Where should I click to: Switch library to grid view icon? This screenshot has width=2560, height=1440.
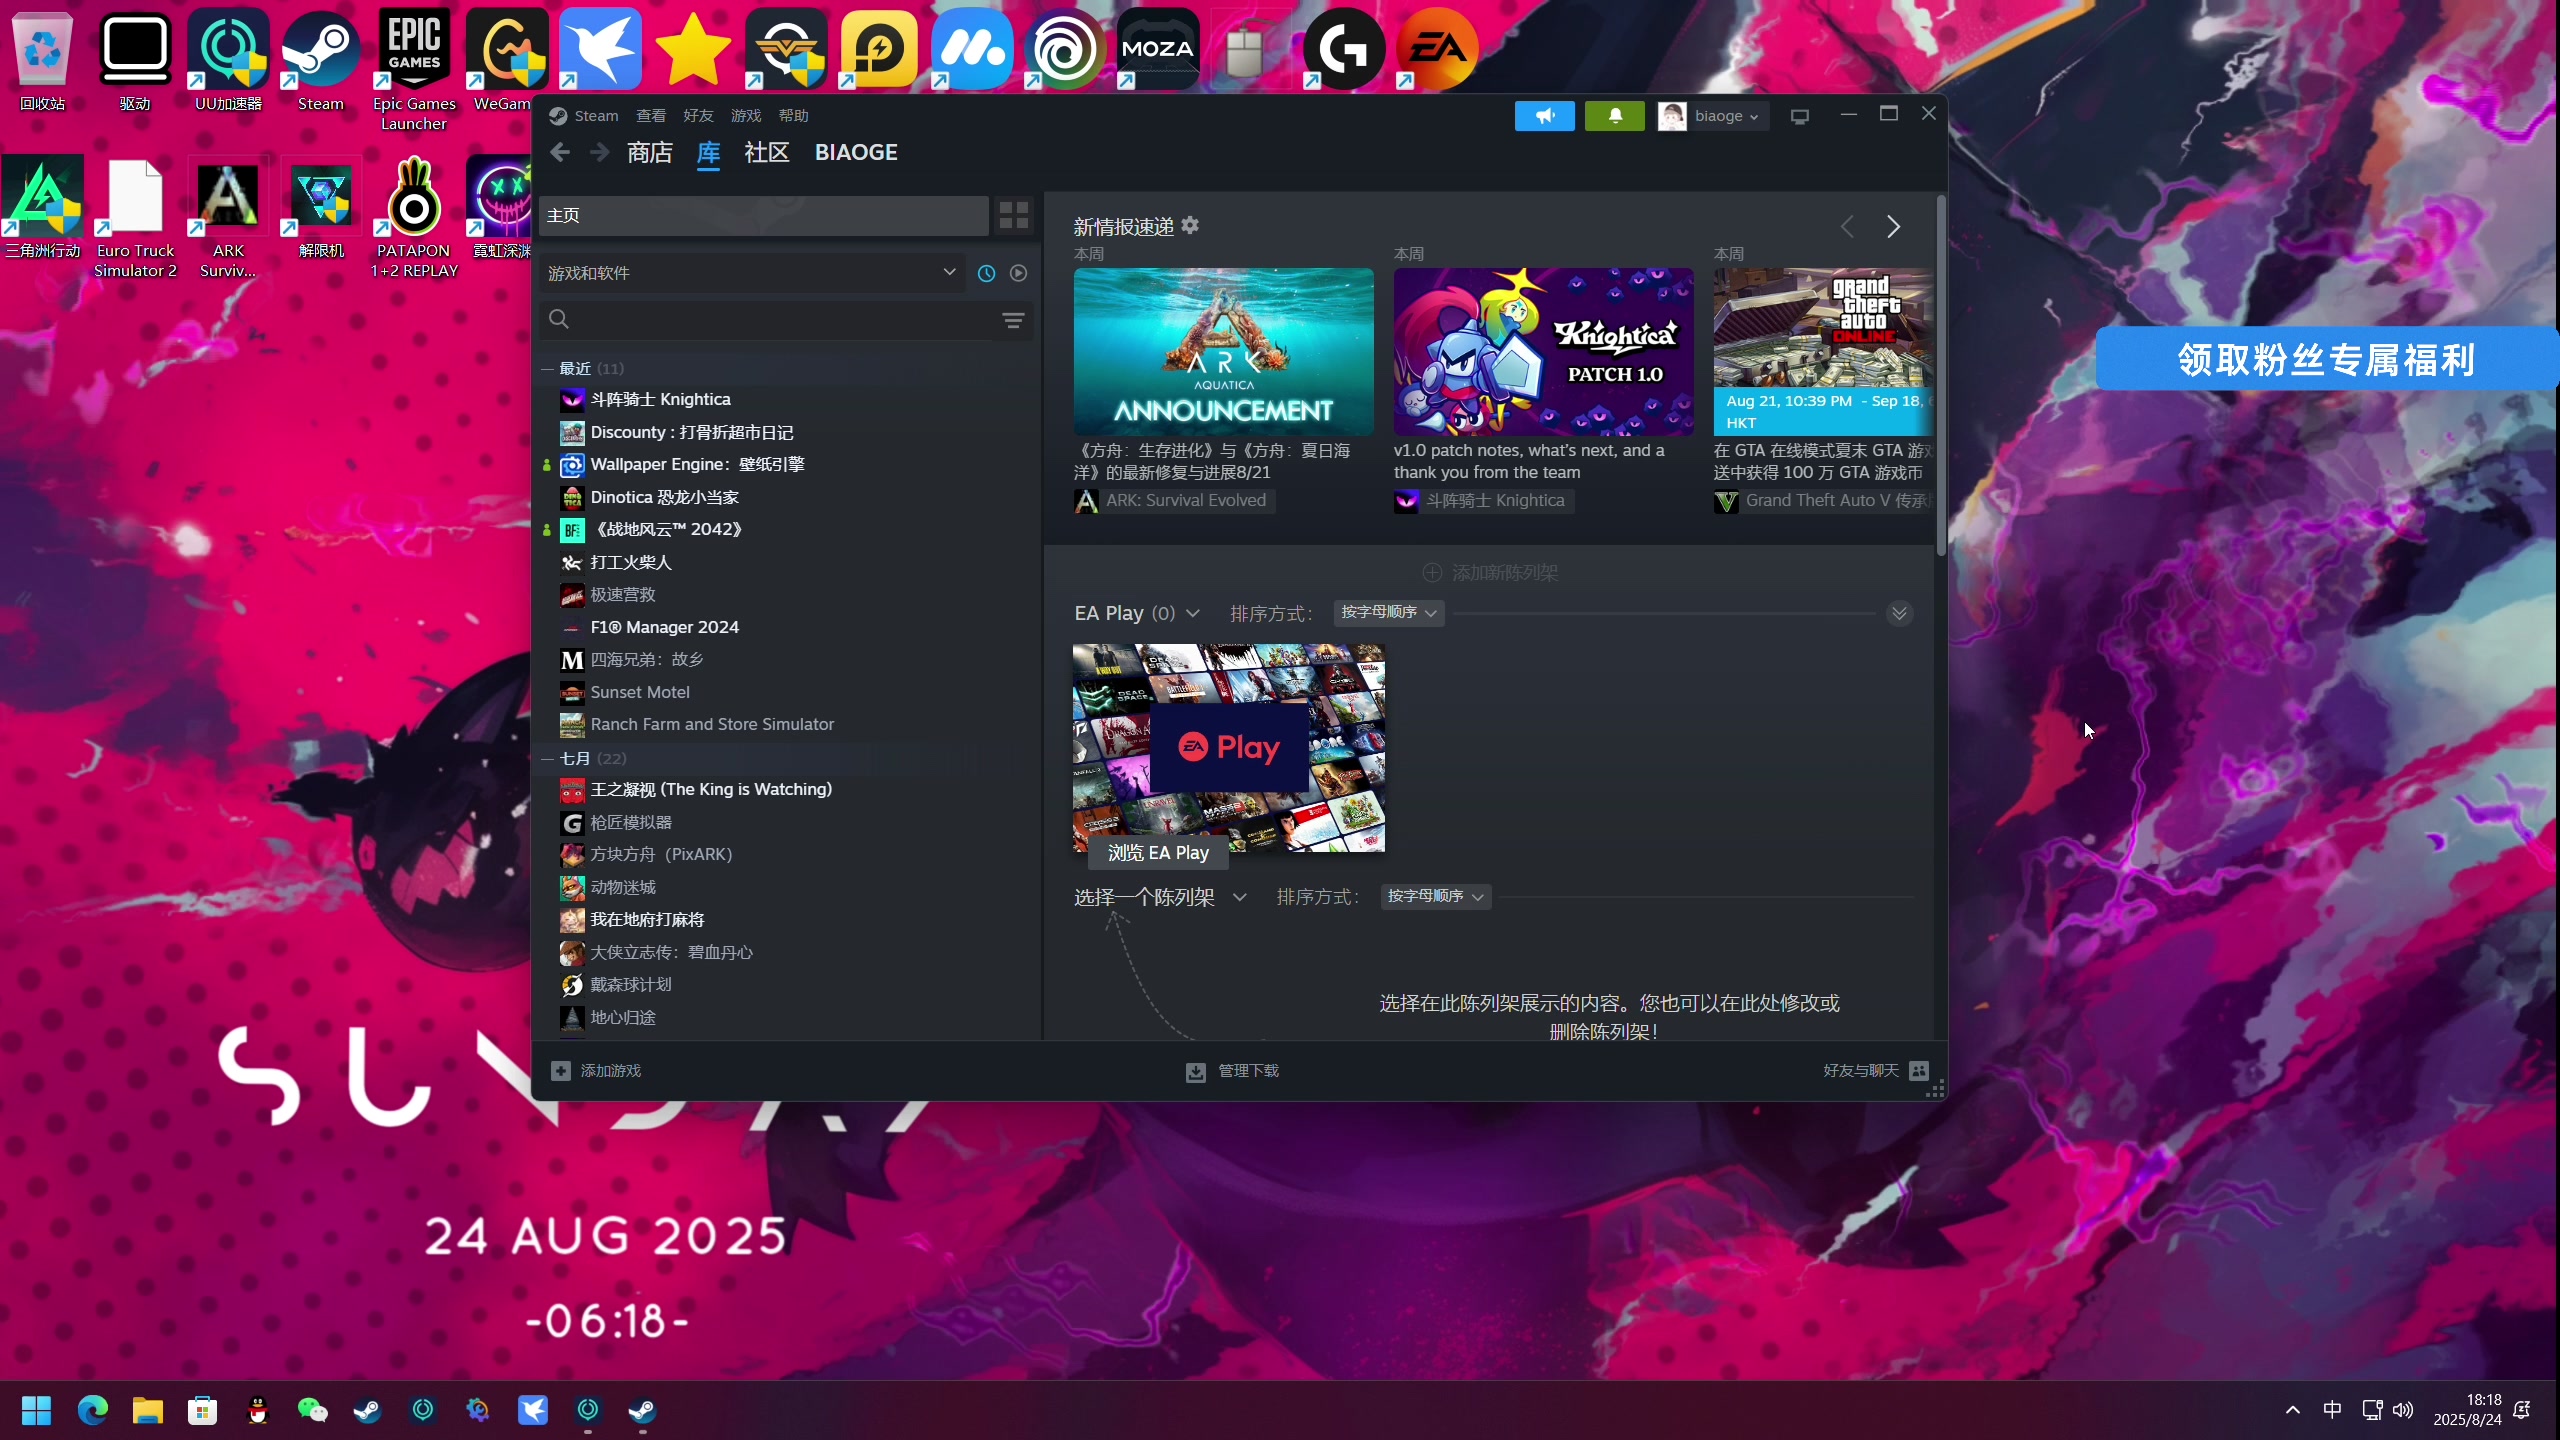[x=1013, y=215]
